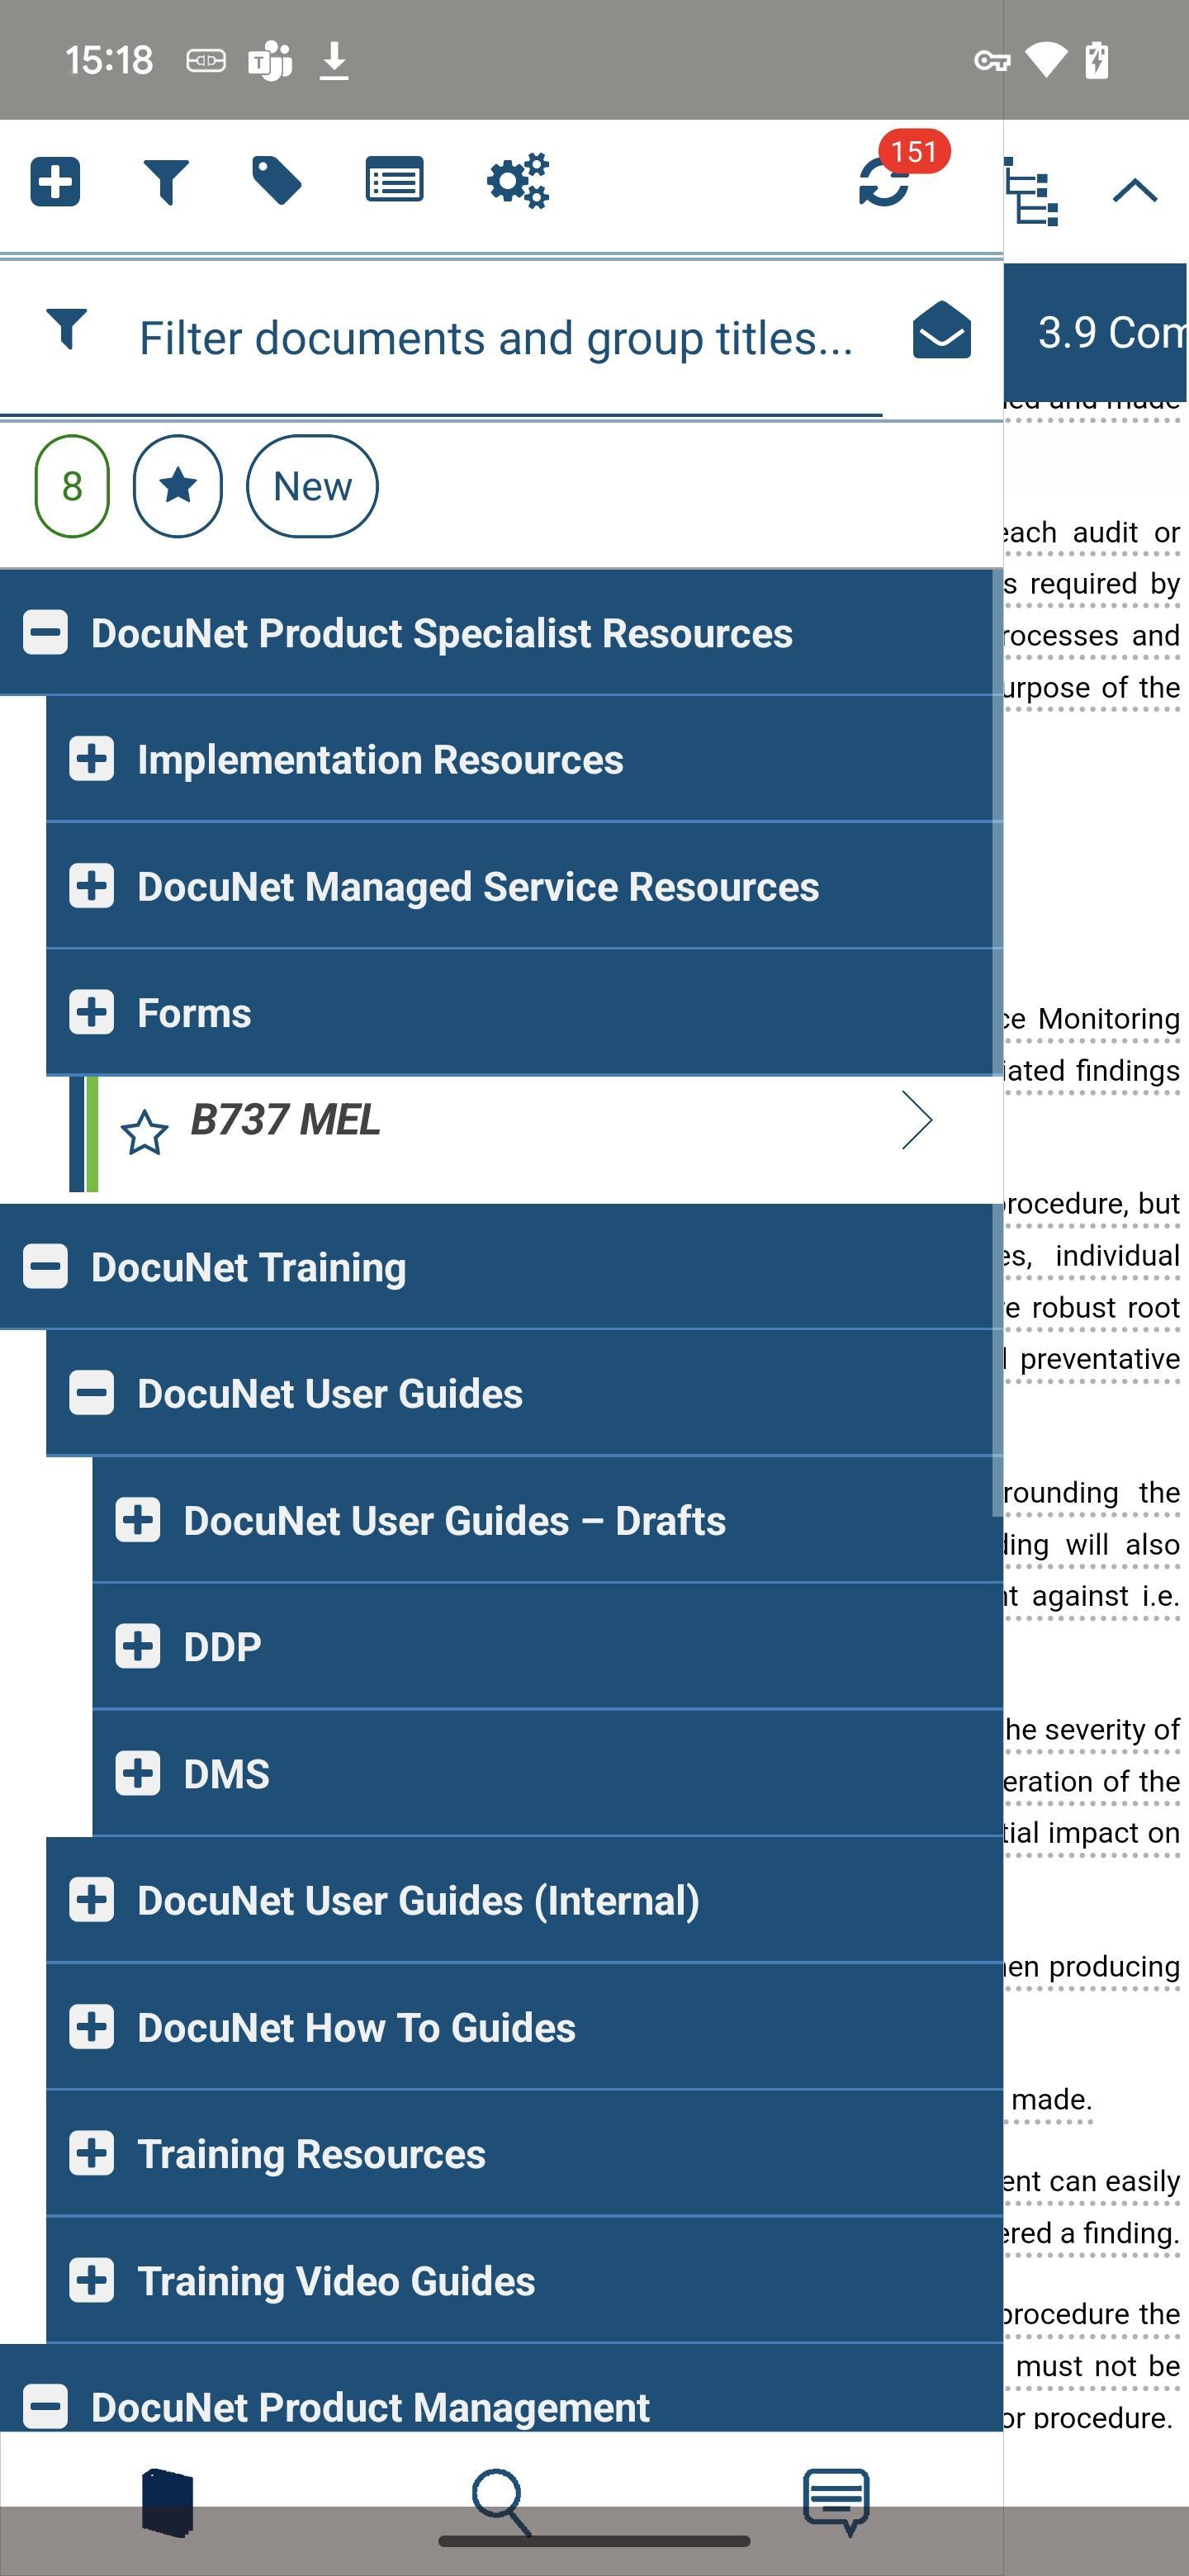Collapse DocuNet Product Management group
1189x2576 pixels.
[x=45, y=2406]
